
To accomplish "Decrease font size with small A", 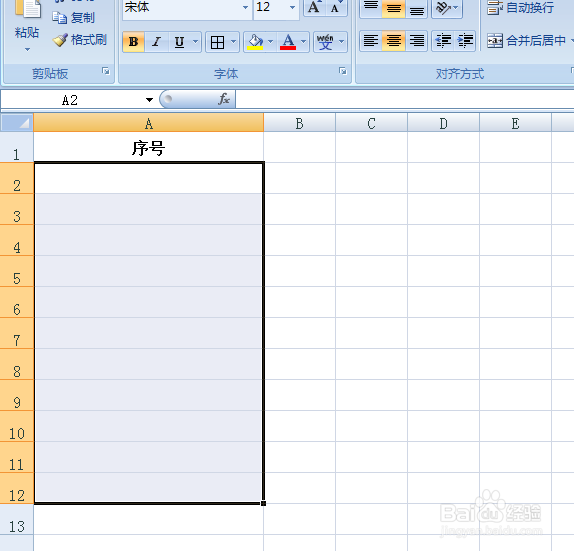I will (x=335, y=7).
